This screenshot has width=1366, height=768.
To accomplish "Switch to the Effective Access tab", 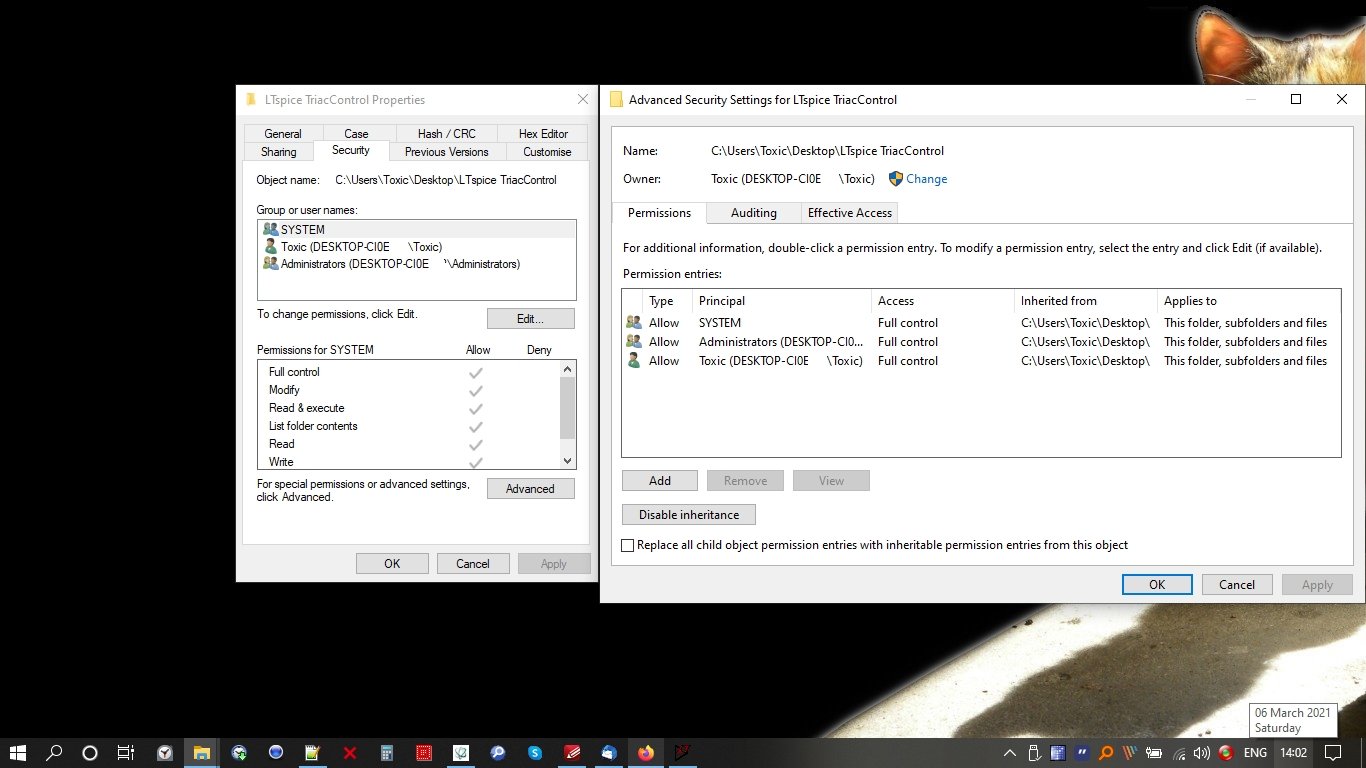I will (x=850, y=213).
